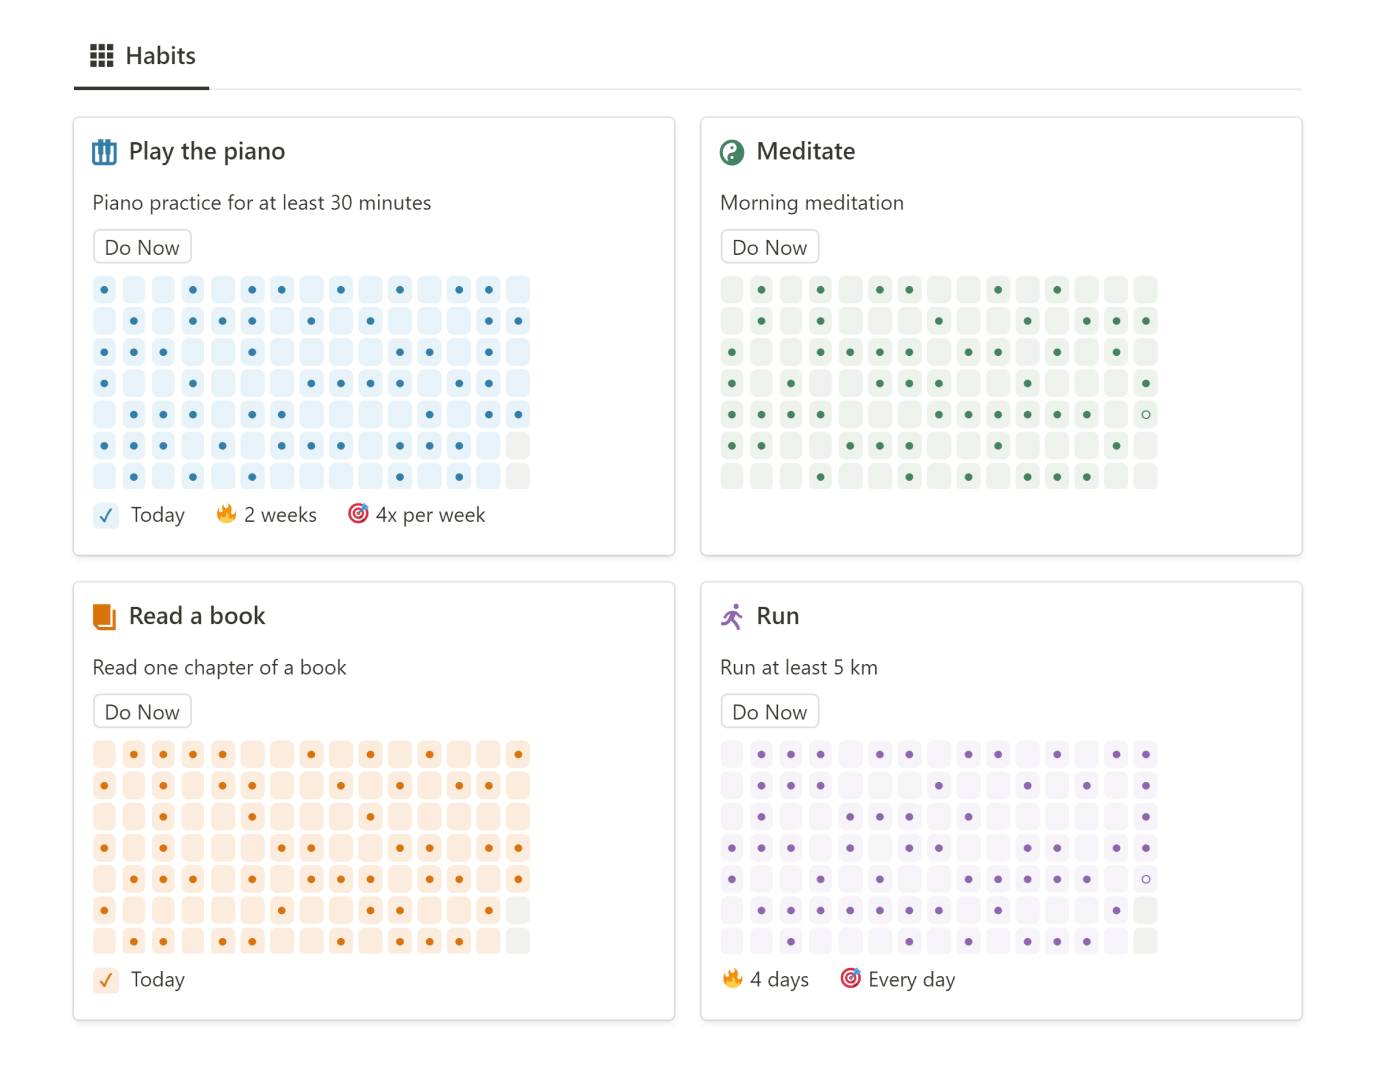Image resolution: width=1376 pixels, height=1080 pixels.
Task: Open the Play the piano habit title
Action: 206,152
